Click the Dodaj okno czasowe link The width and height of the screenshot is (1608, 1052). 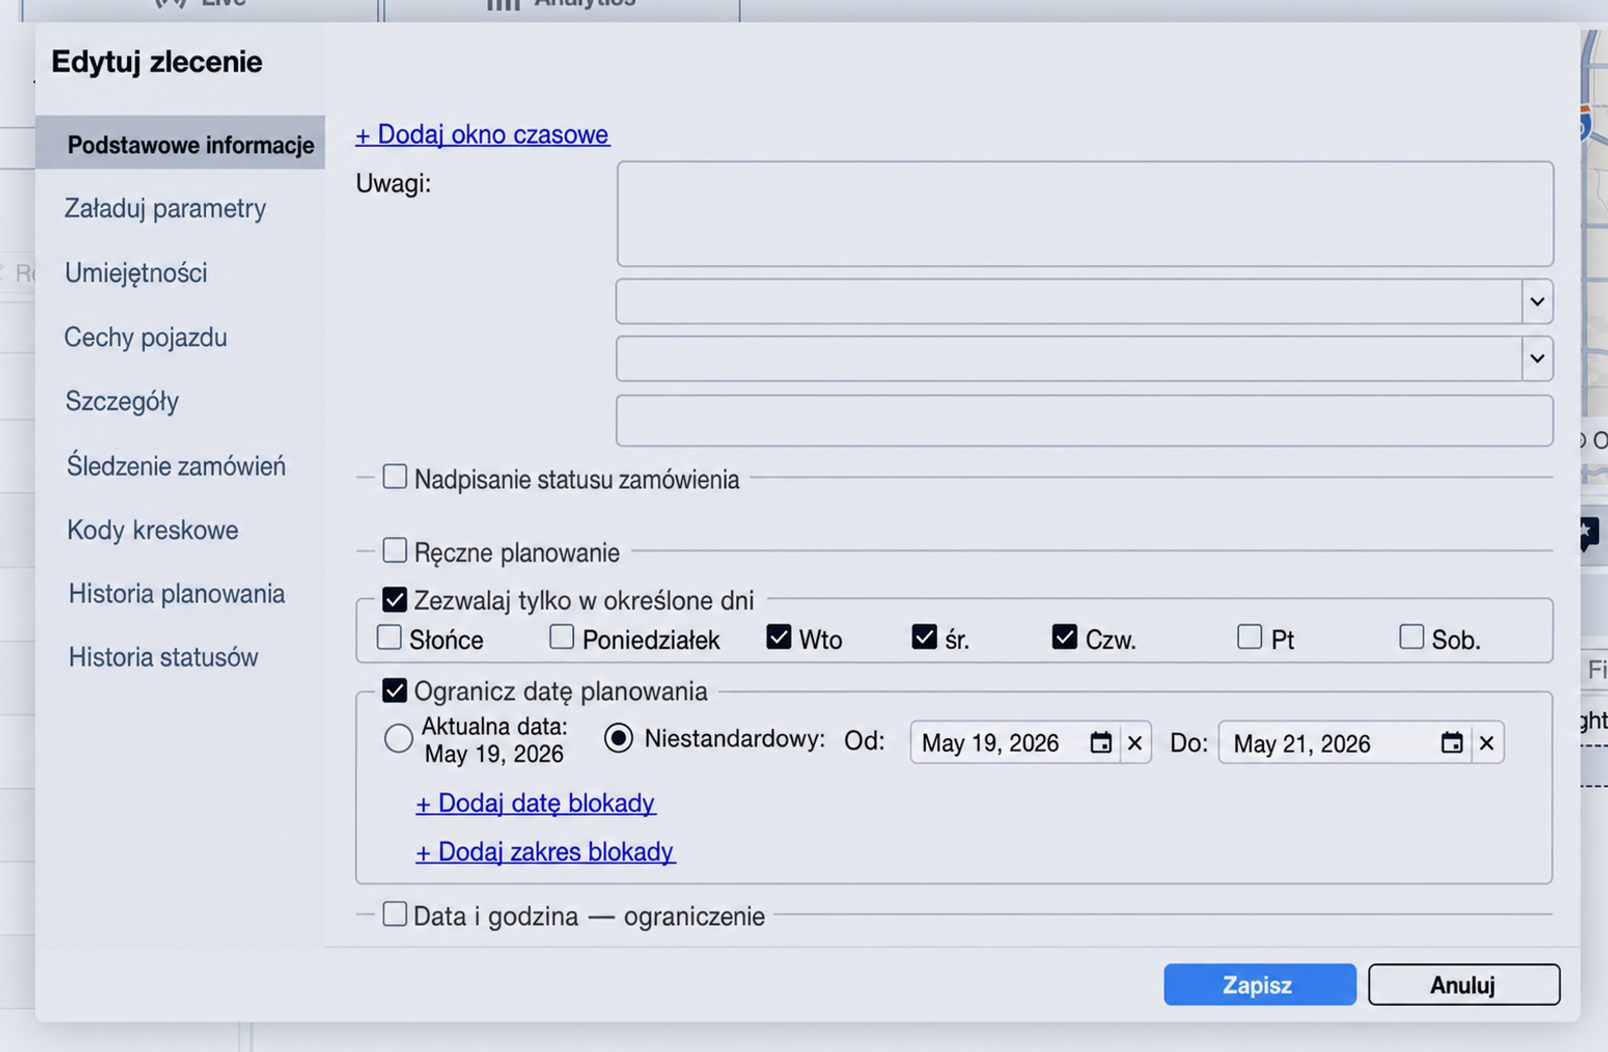[482, 134]
